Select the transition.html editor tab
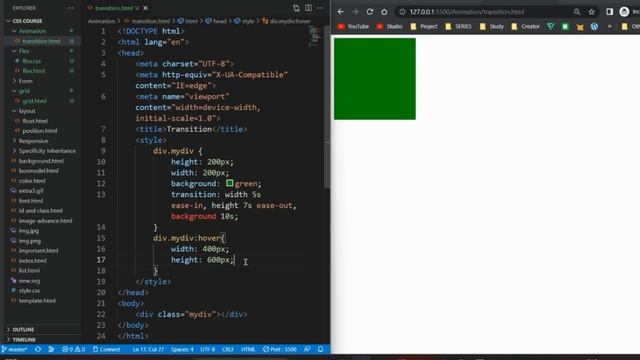640x360 pixels. [x=113, y=8]
